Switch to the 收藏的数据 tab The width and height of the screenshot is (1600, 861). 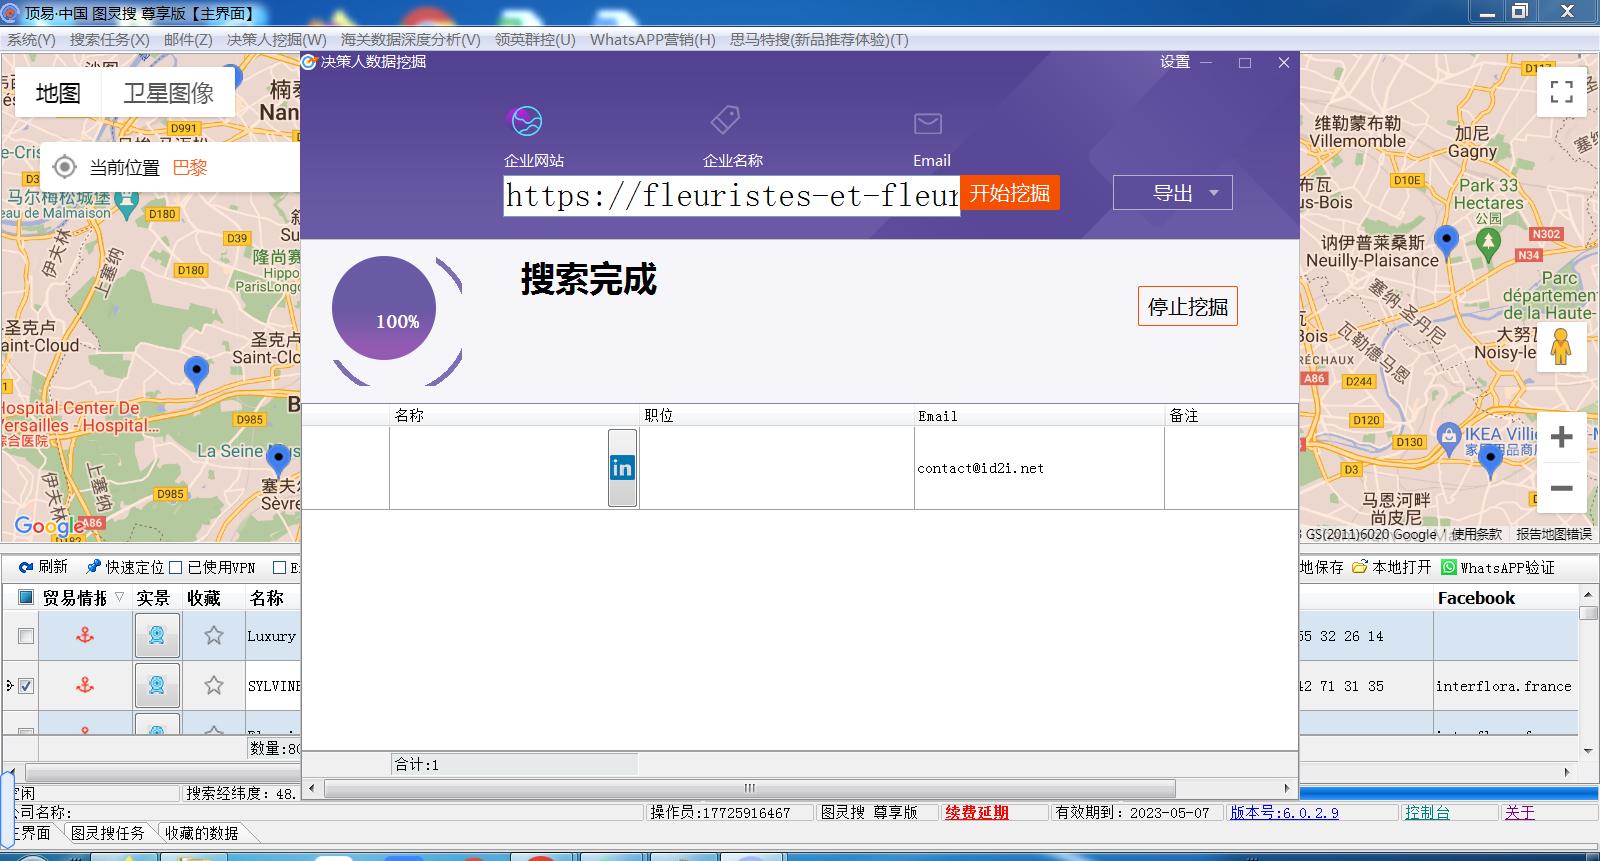(201, 833)
